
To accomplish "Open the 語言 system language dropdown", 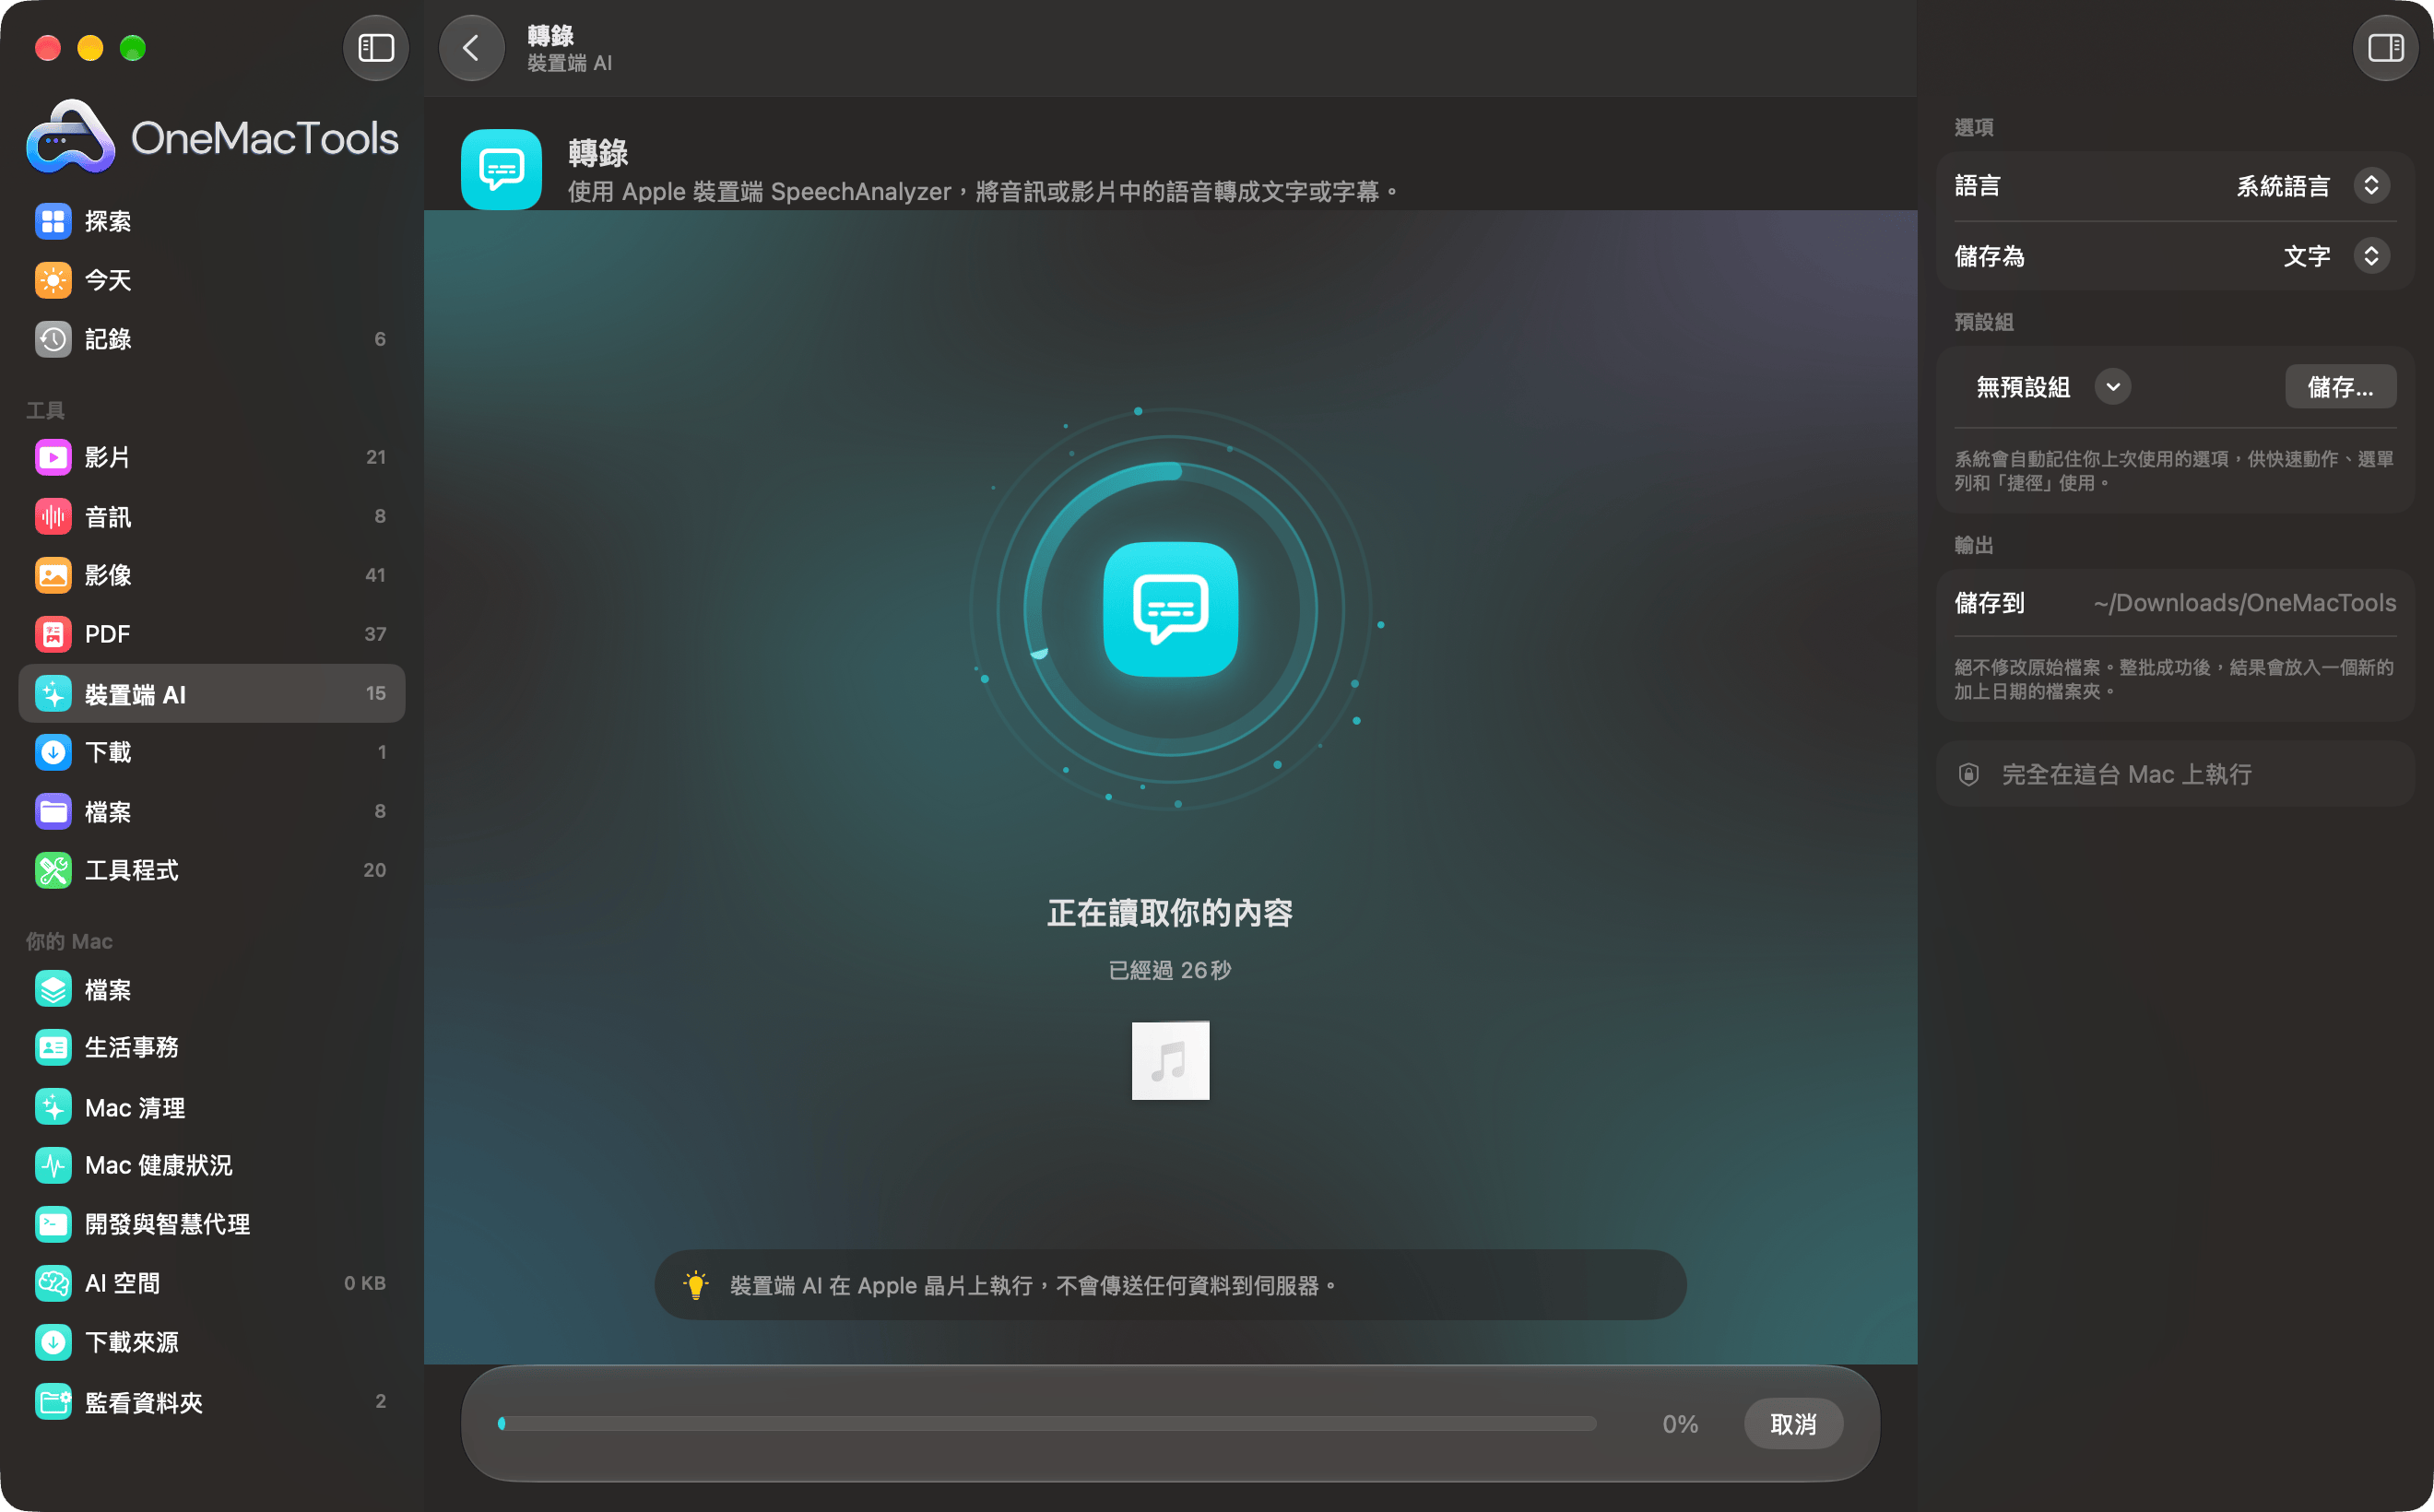I will click(2312, 186).
